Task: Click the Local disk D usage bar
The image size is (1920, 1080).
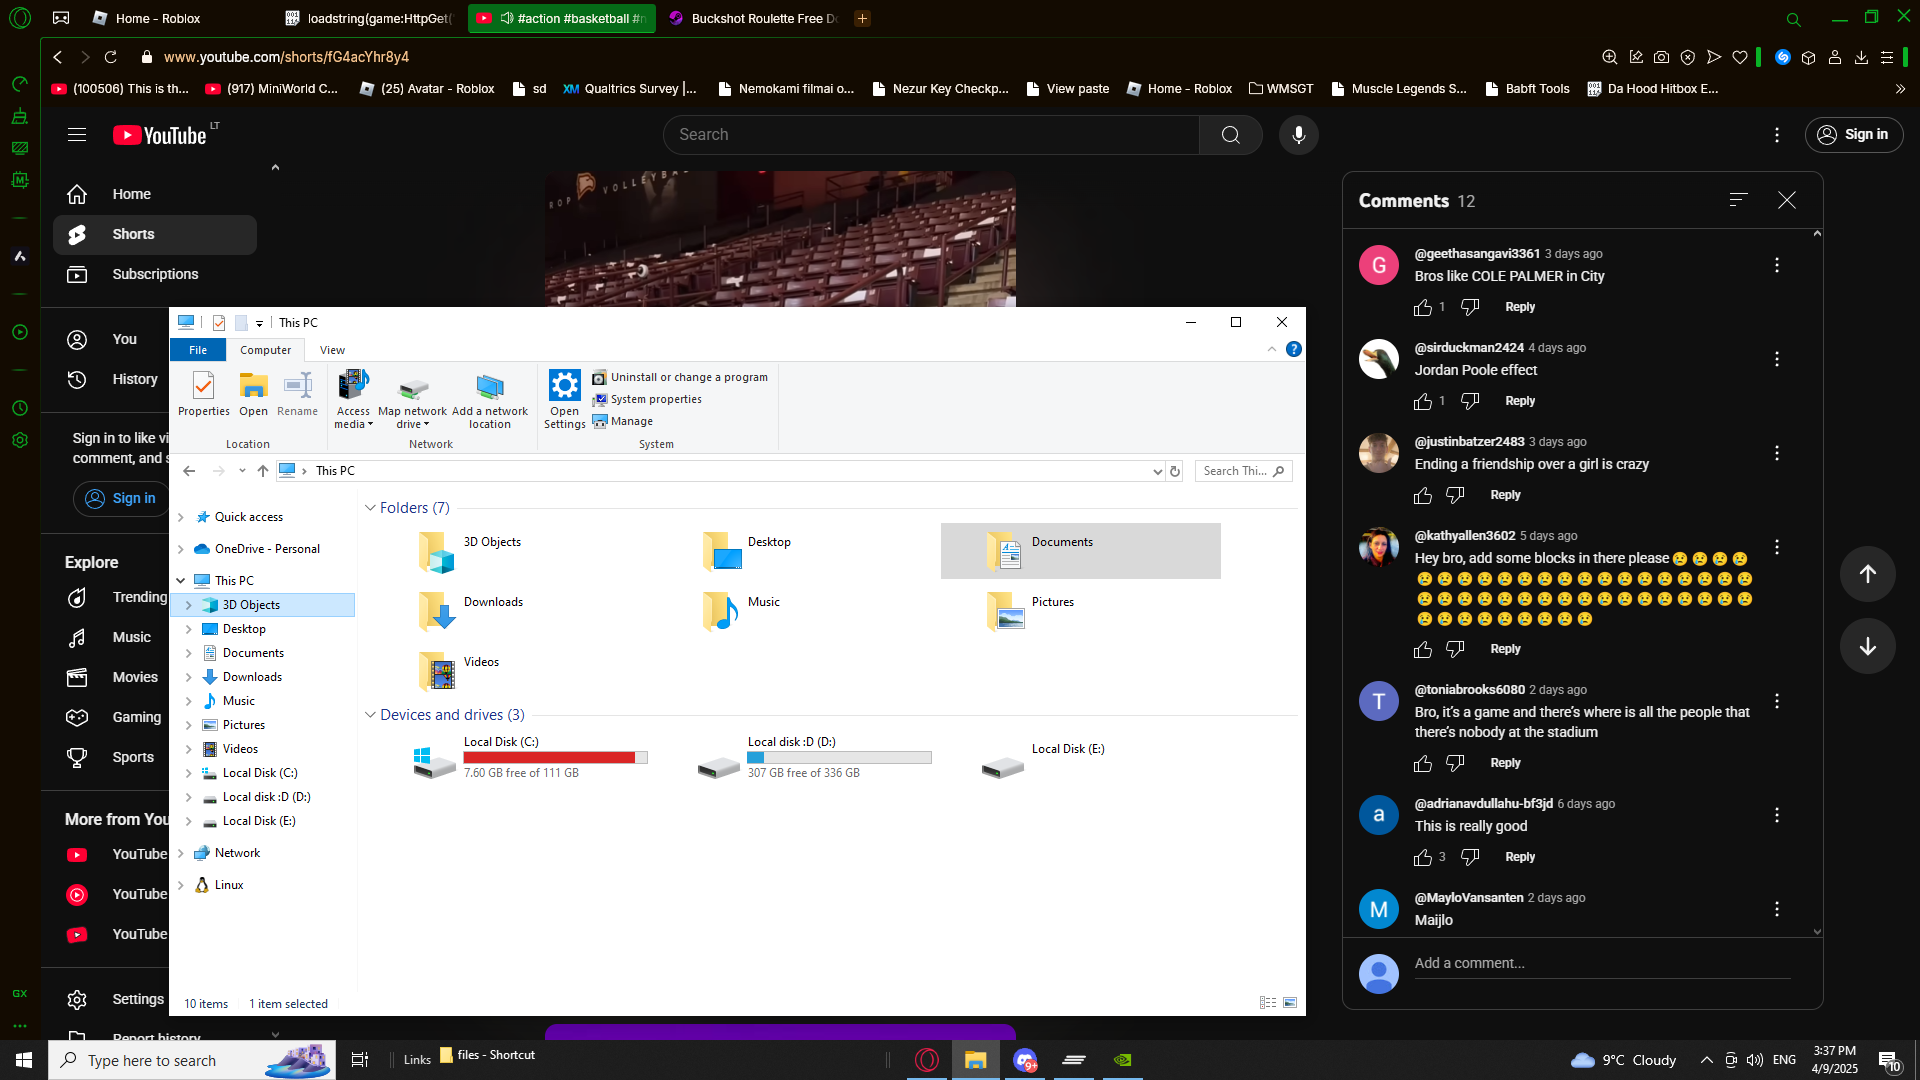Action: click(x=839, y=757)
